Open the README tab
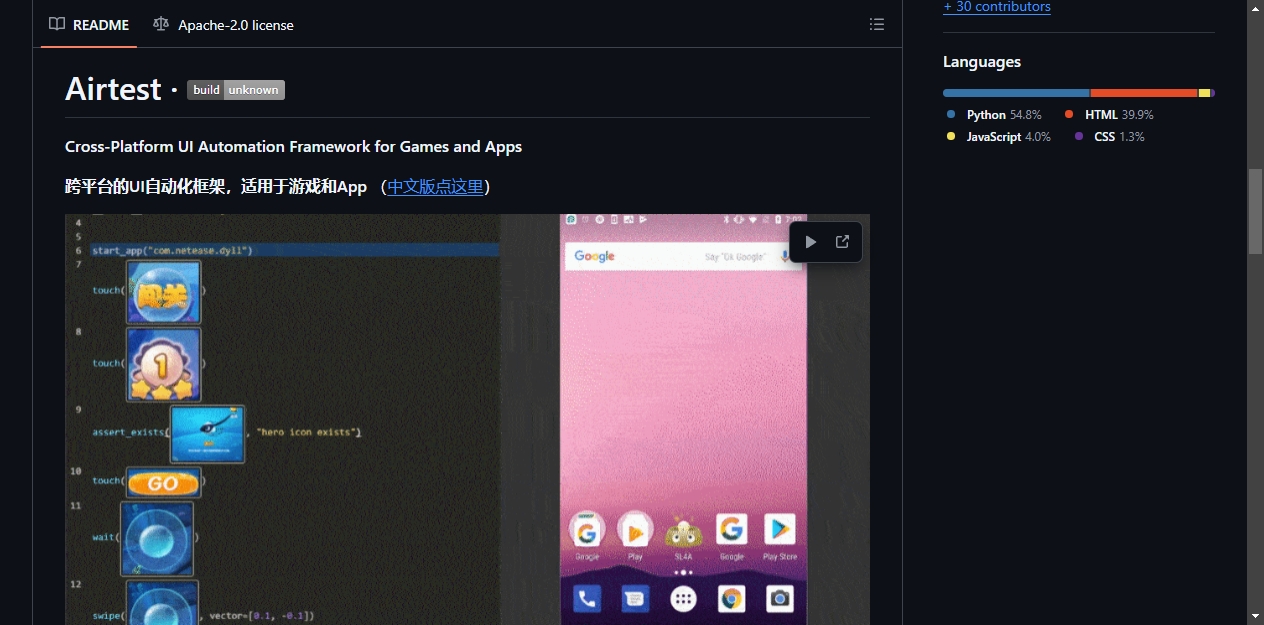 coord(88,24)
